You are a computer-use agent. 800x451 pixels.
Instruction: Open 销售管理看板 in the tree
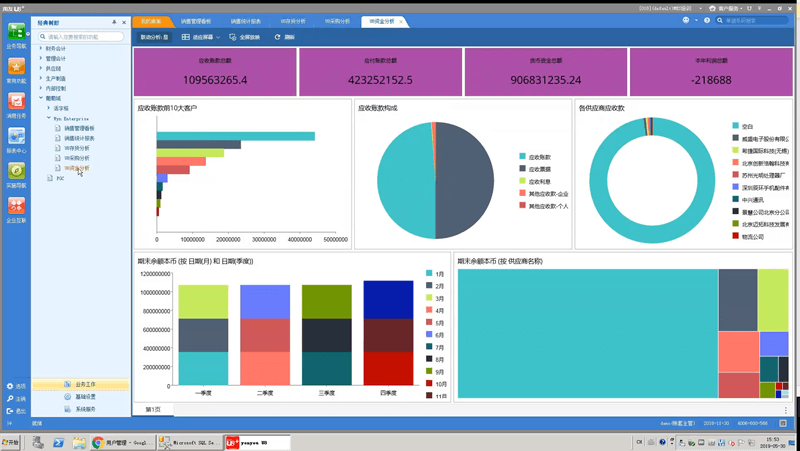pyautogui.click(x=79, y=128)
